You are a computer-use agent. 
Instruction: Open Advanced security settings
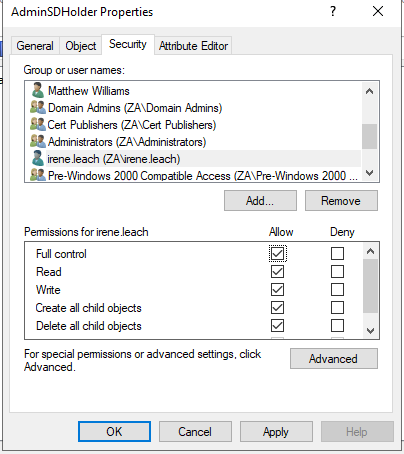tap(334, 359)
